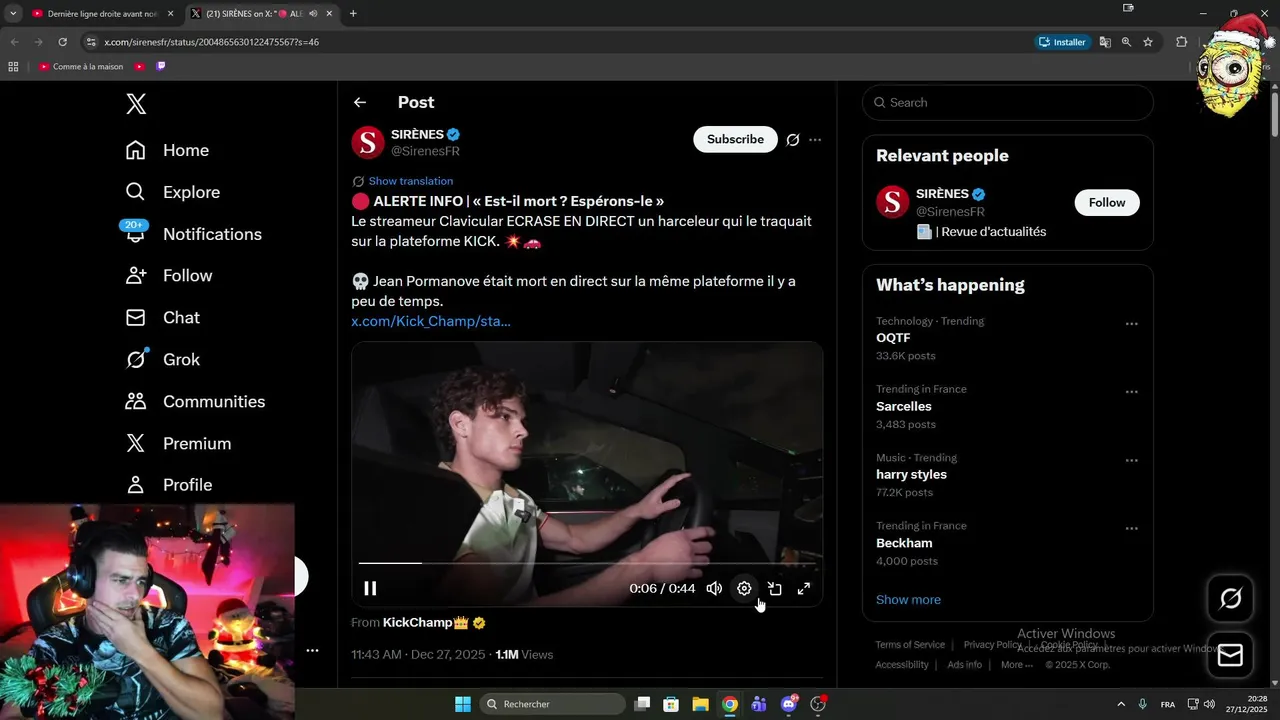Click the Rechercher taskbar search box
Image resolution: width=1280 pixels, height=720 pixels.
click(552, 704)
